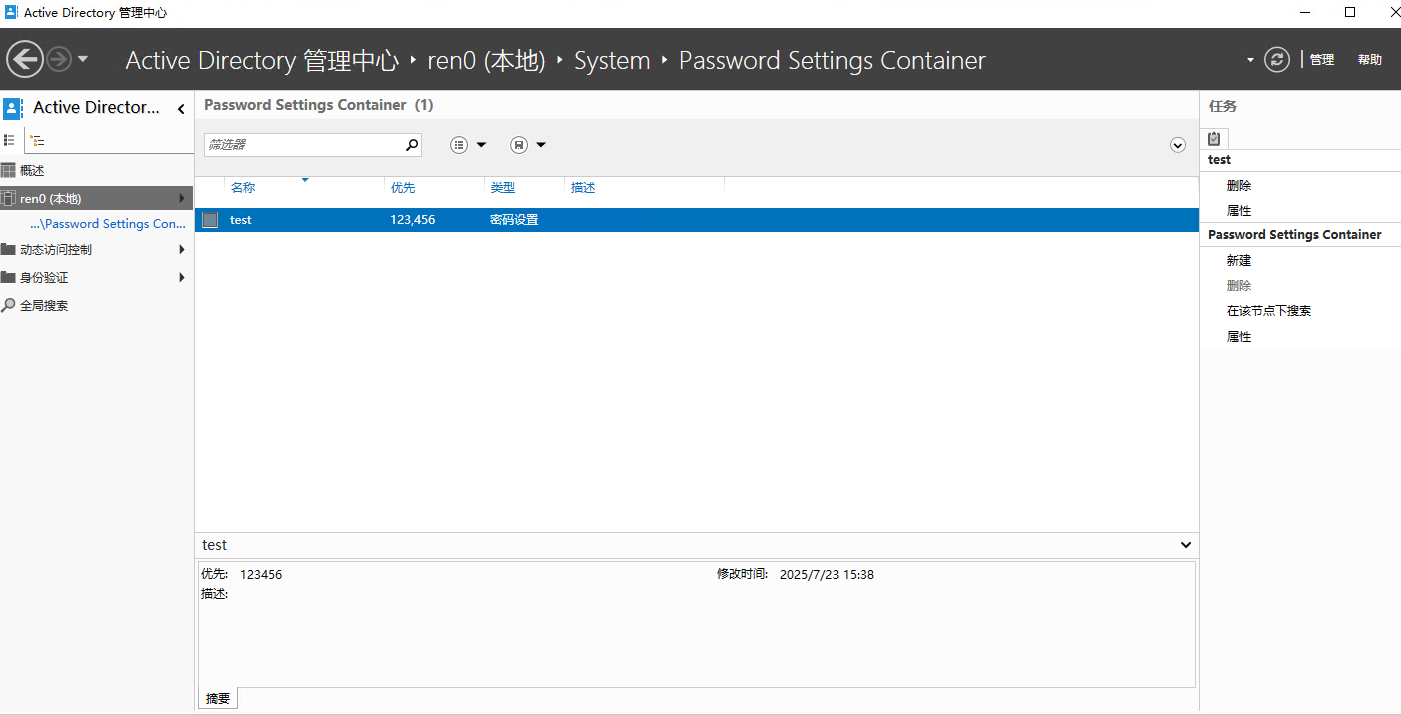
Task: Click the 123,456 priority cell
Action: click(413, 220)
